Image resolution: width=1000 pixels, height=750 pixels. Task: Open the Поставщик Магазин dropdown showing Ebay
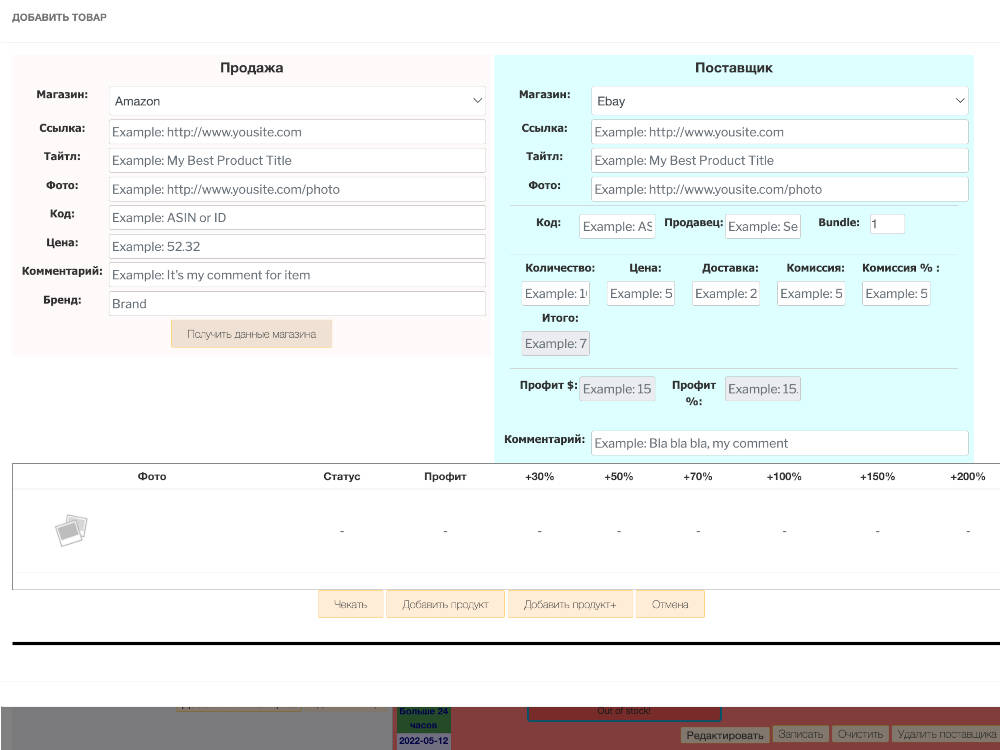[x=779, y=101]
